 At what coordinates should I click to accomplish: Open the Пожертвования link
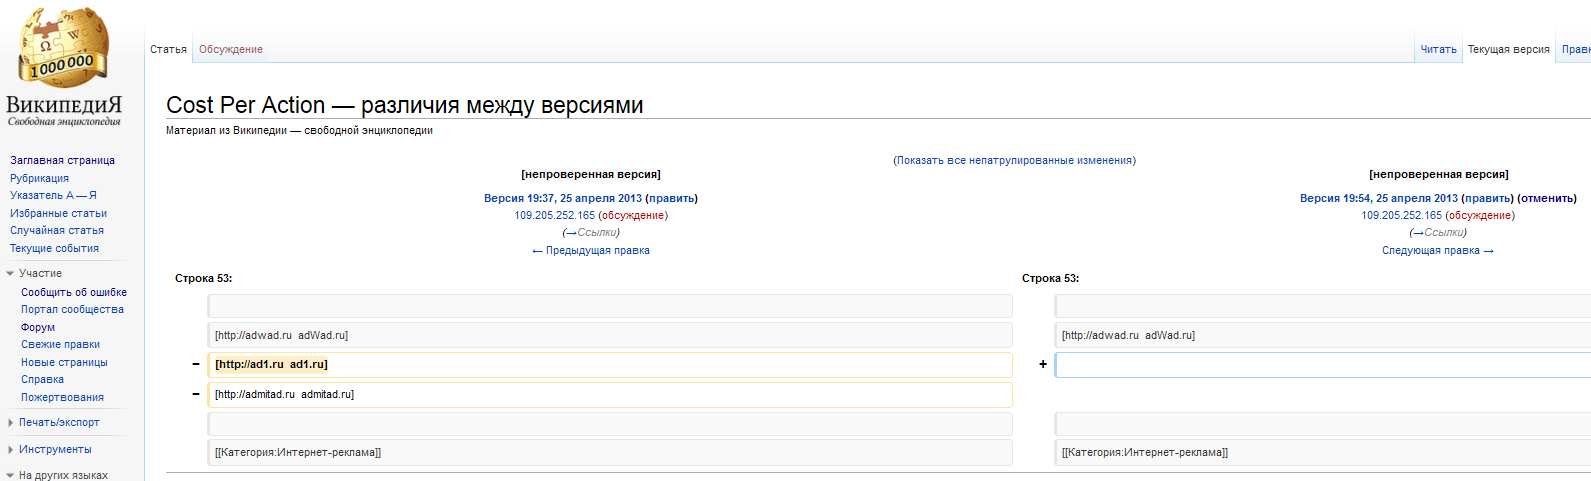(62, 397)
